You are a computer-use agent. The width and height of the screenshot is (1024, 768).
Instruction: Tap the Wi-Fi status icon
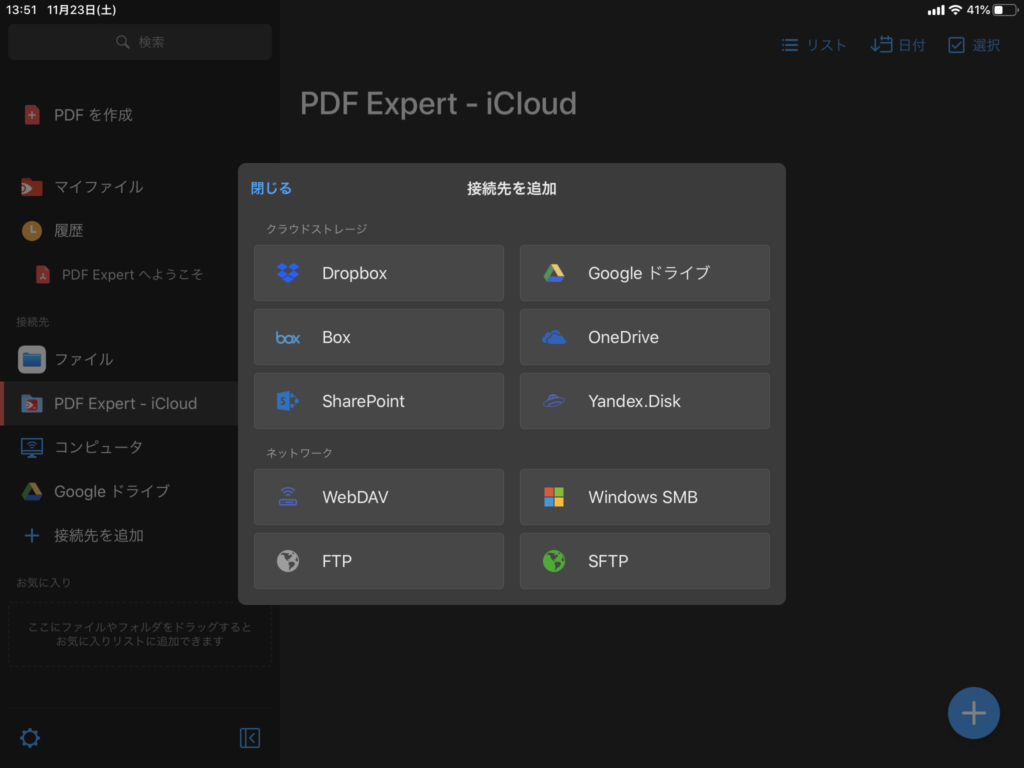pos(955,10)
